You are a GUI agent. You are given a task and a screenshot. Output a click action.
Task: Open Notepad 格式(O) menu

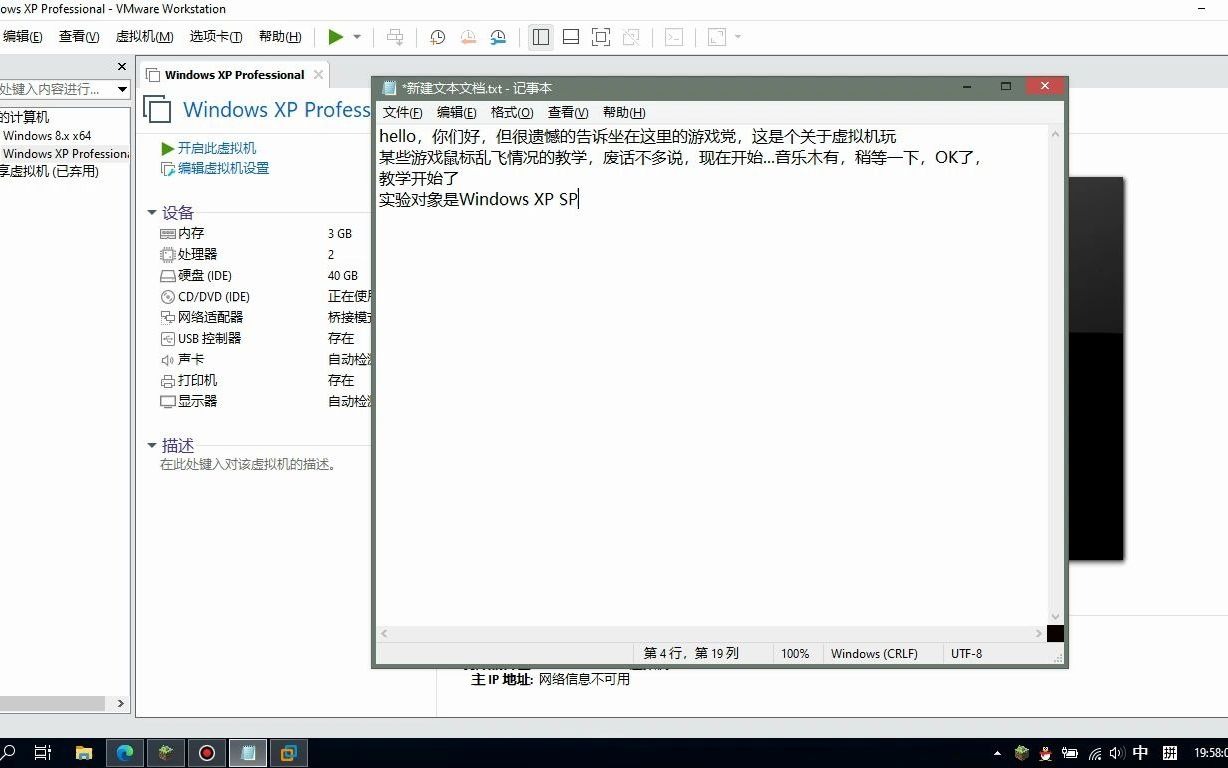coord(512,112)
